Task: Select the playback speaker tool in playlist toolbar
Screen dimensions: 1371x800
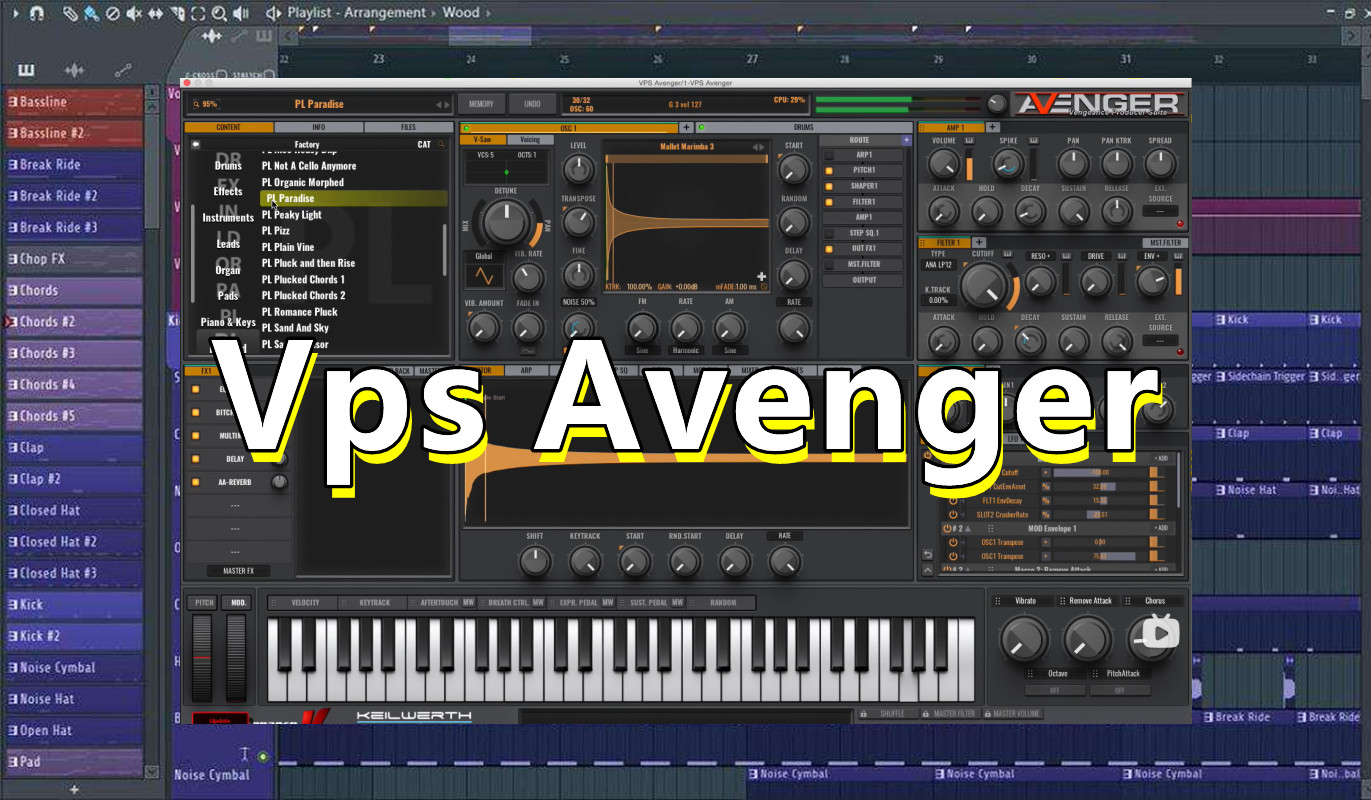Action: coord(241,13)
